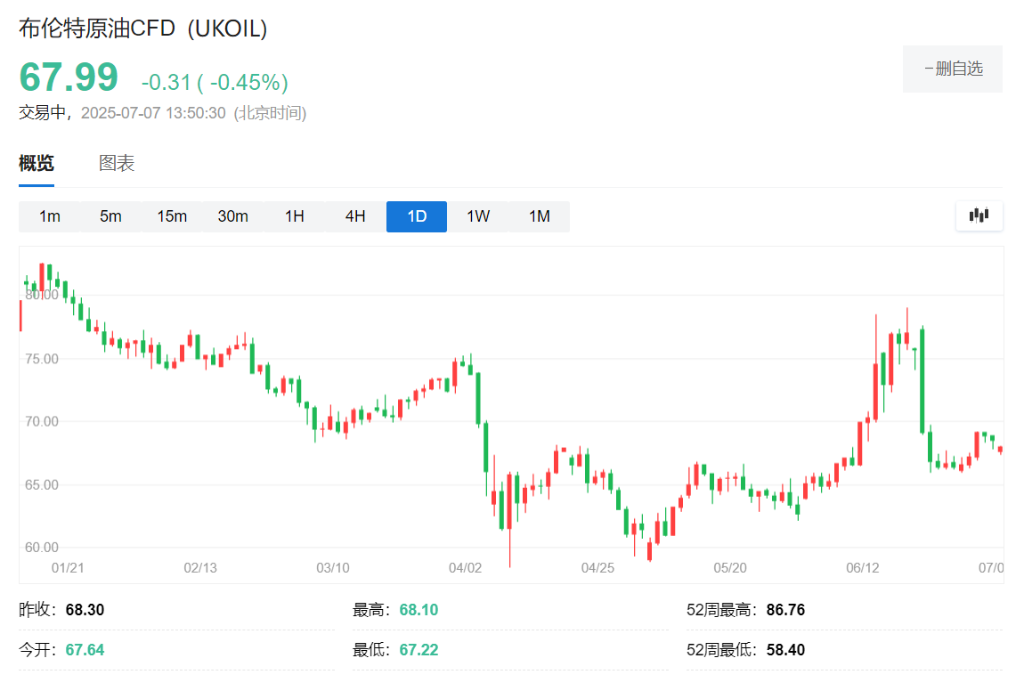This screenshot has height=684, width=1024.
Task: Select the 概览 tab
Action: [36, 163]
